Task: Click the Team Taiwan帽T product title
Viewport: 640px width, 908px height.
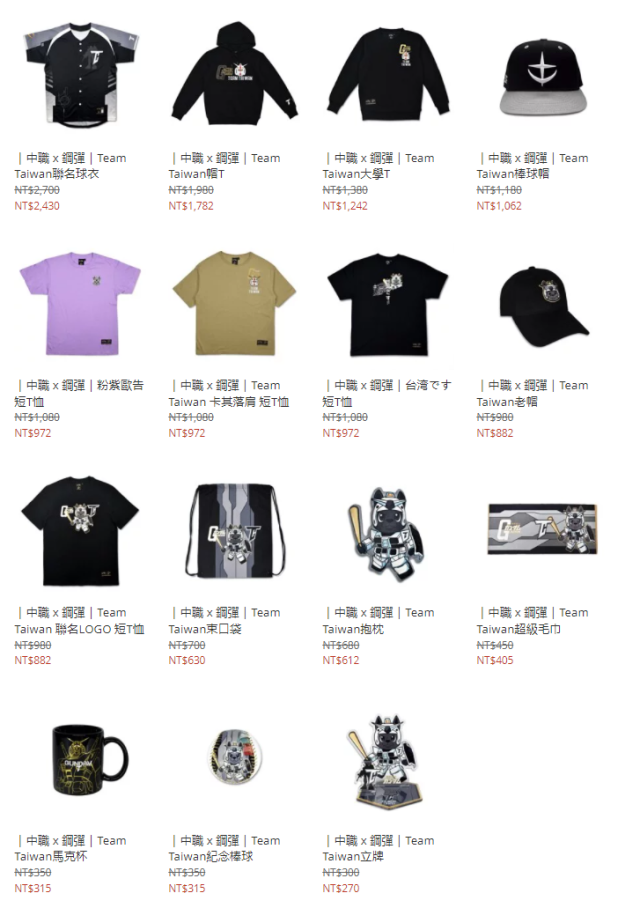Action: click(x=224, y=166)
